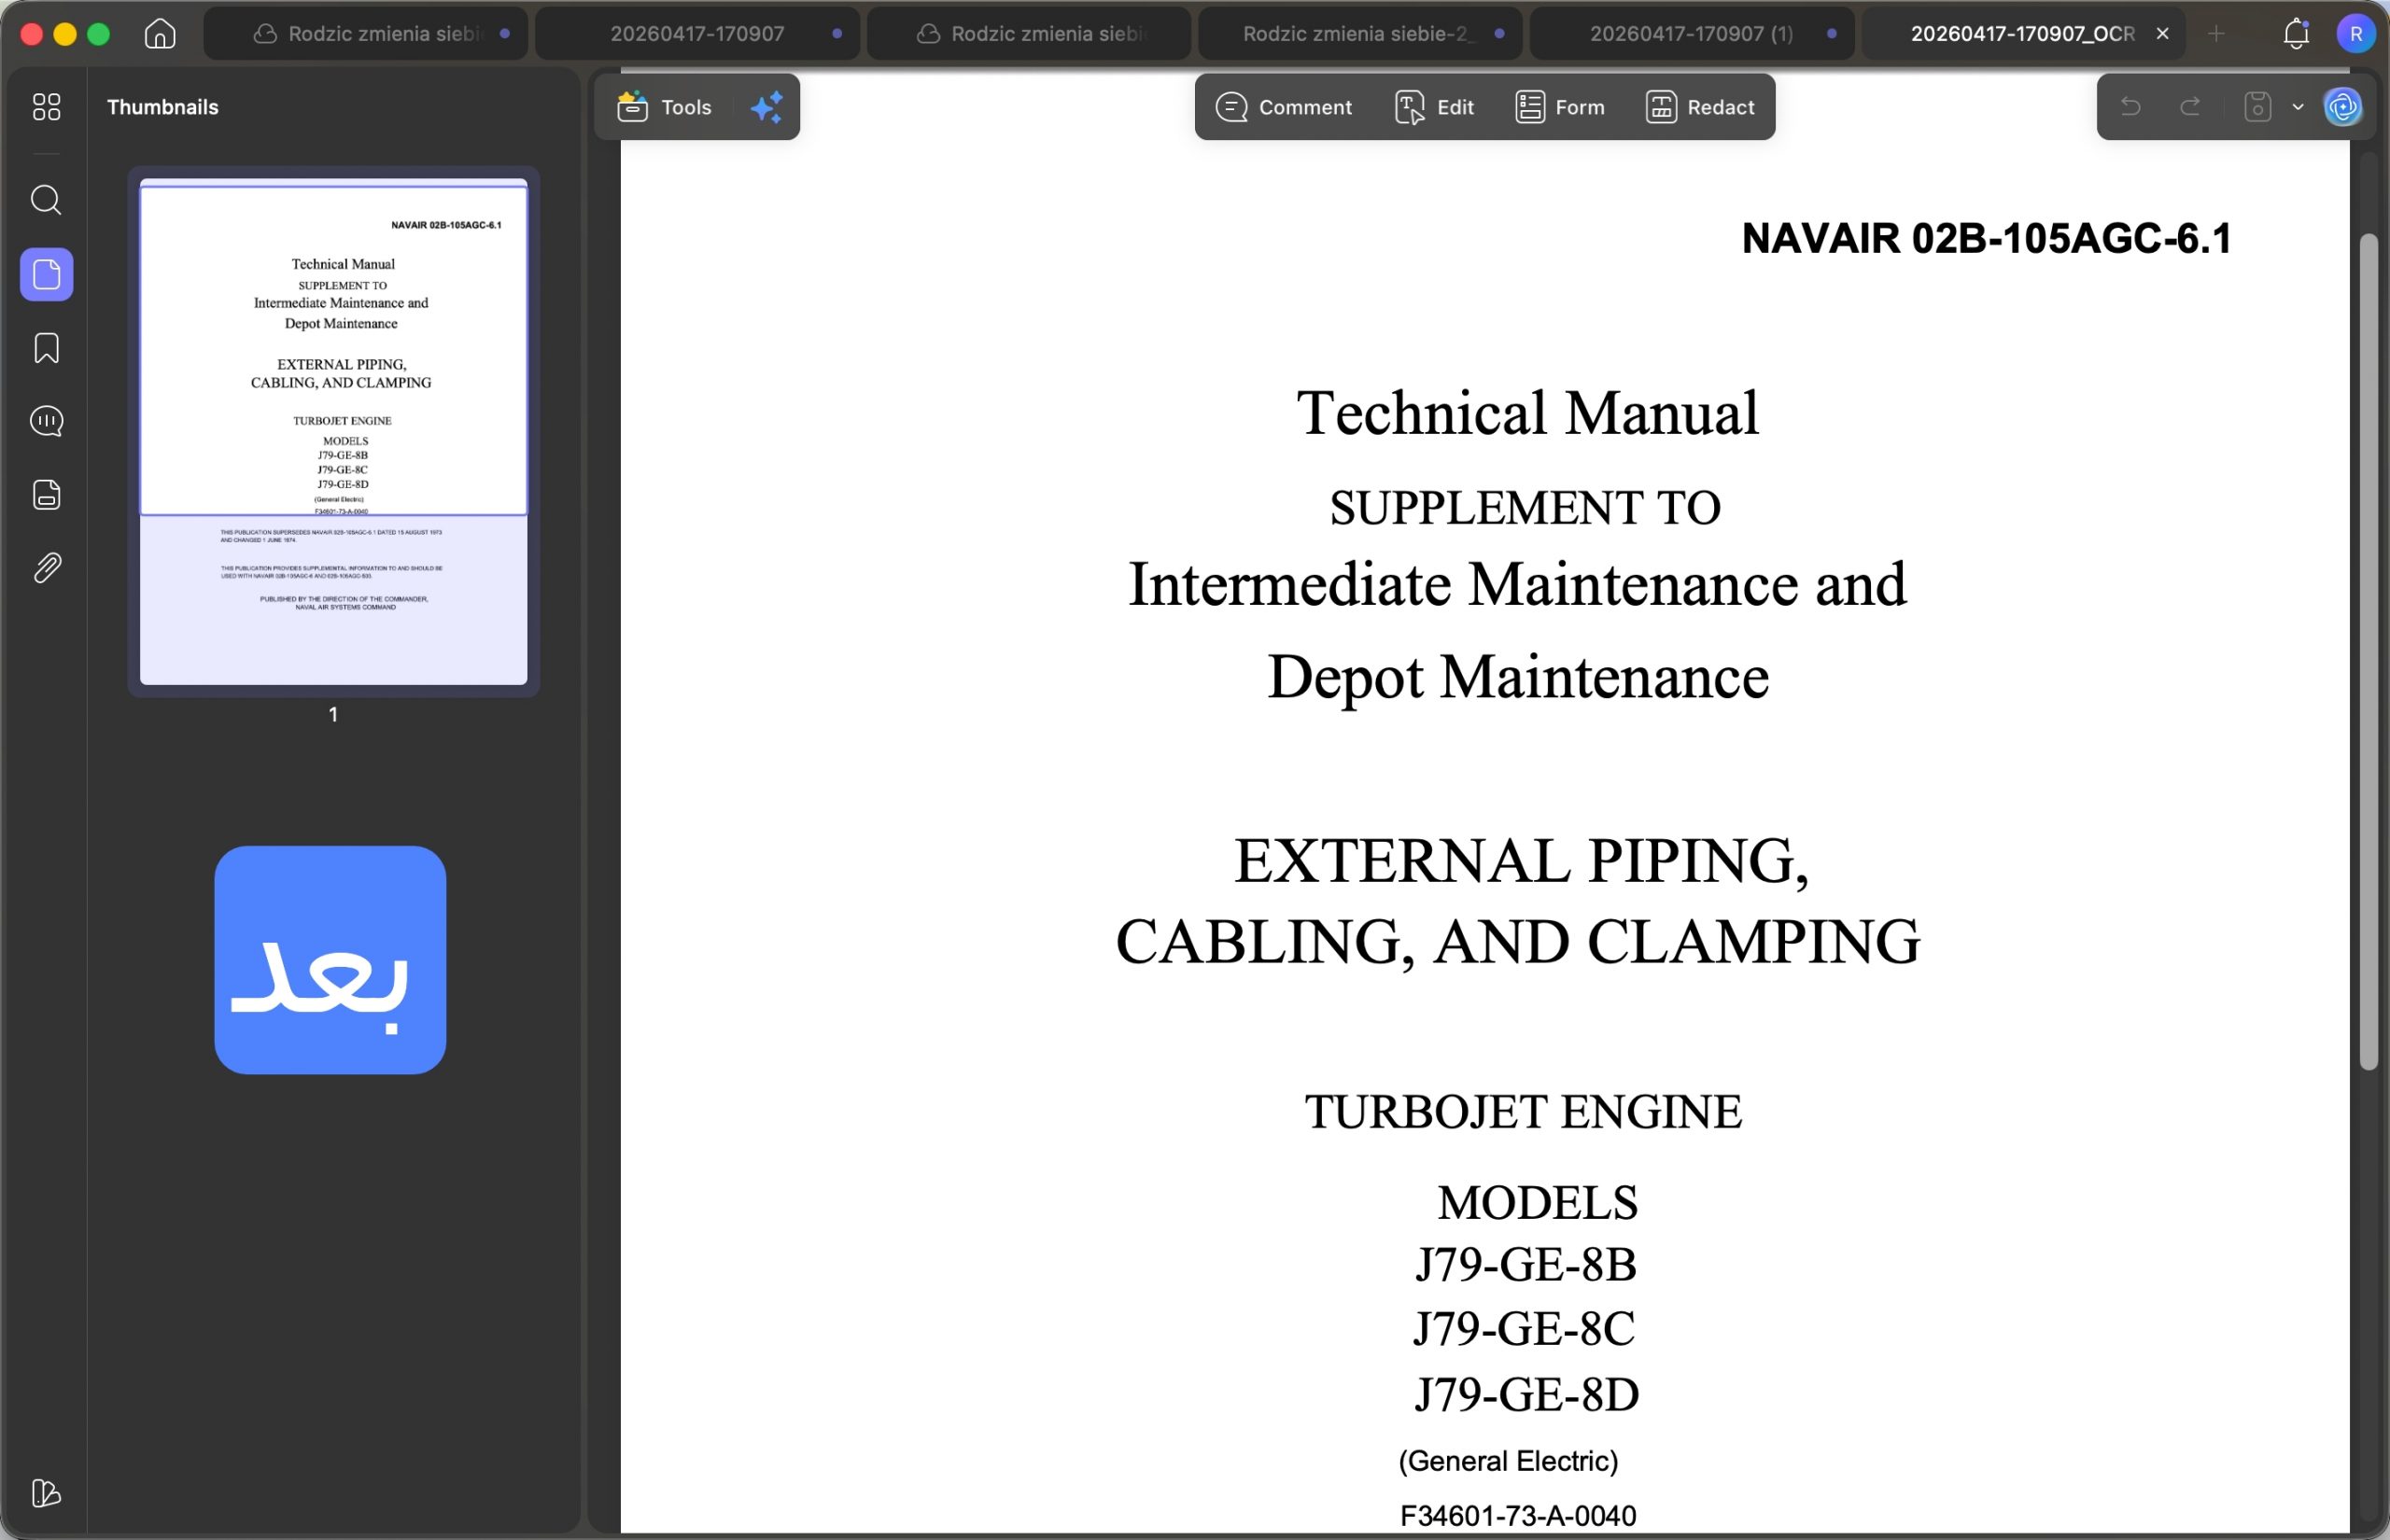2390x1540 pixels.
Task: Switch to Redact mode
Action: point(1700,107)
